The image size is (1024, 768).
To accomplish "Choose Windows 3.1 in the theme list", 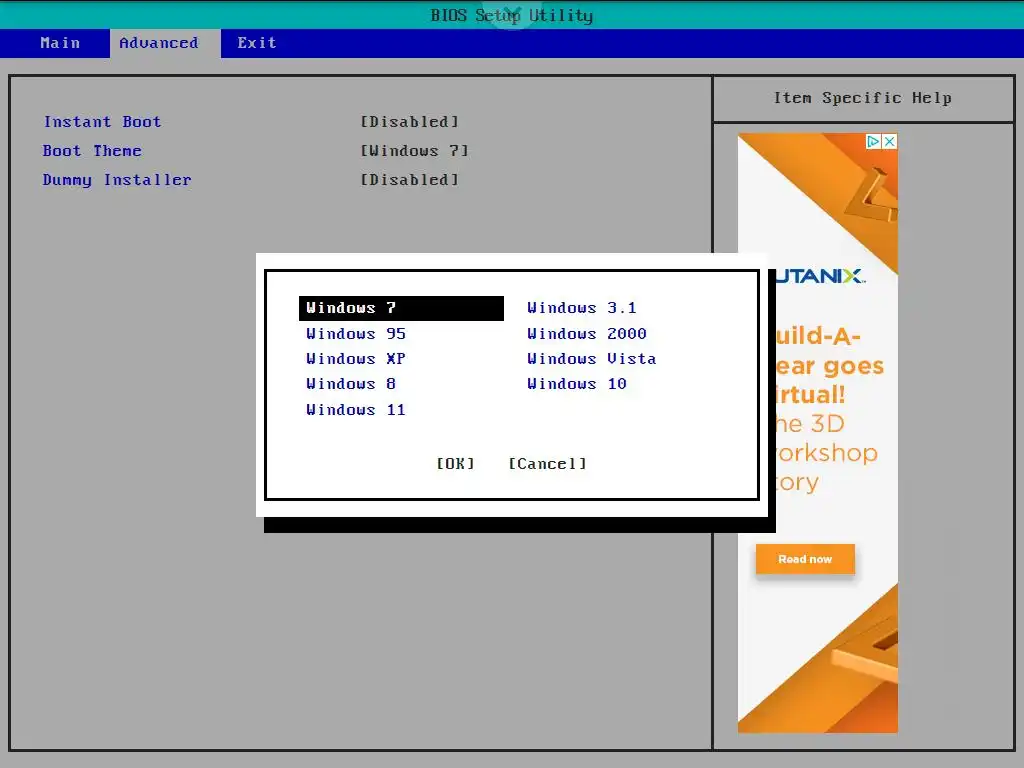I will point(582,308).
